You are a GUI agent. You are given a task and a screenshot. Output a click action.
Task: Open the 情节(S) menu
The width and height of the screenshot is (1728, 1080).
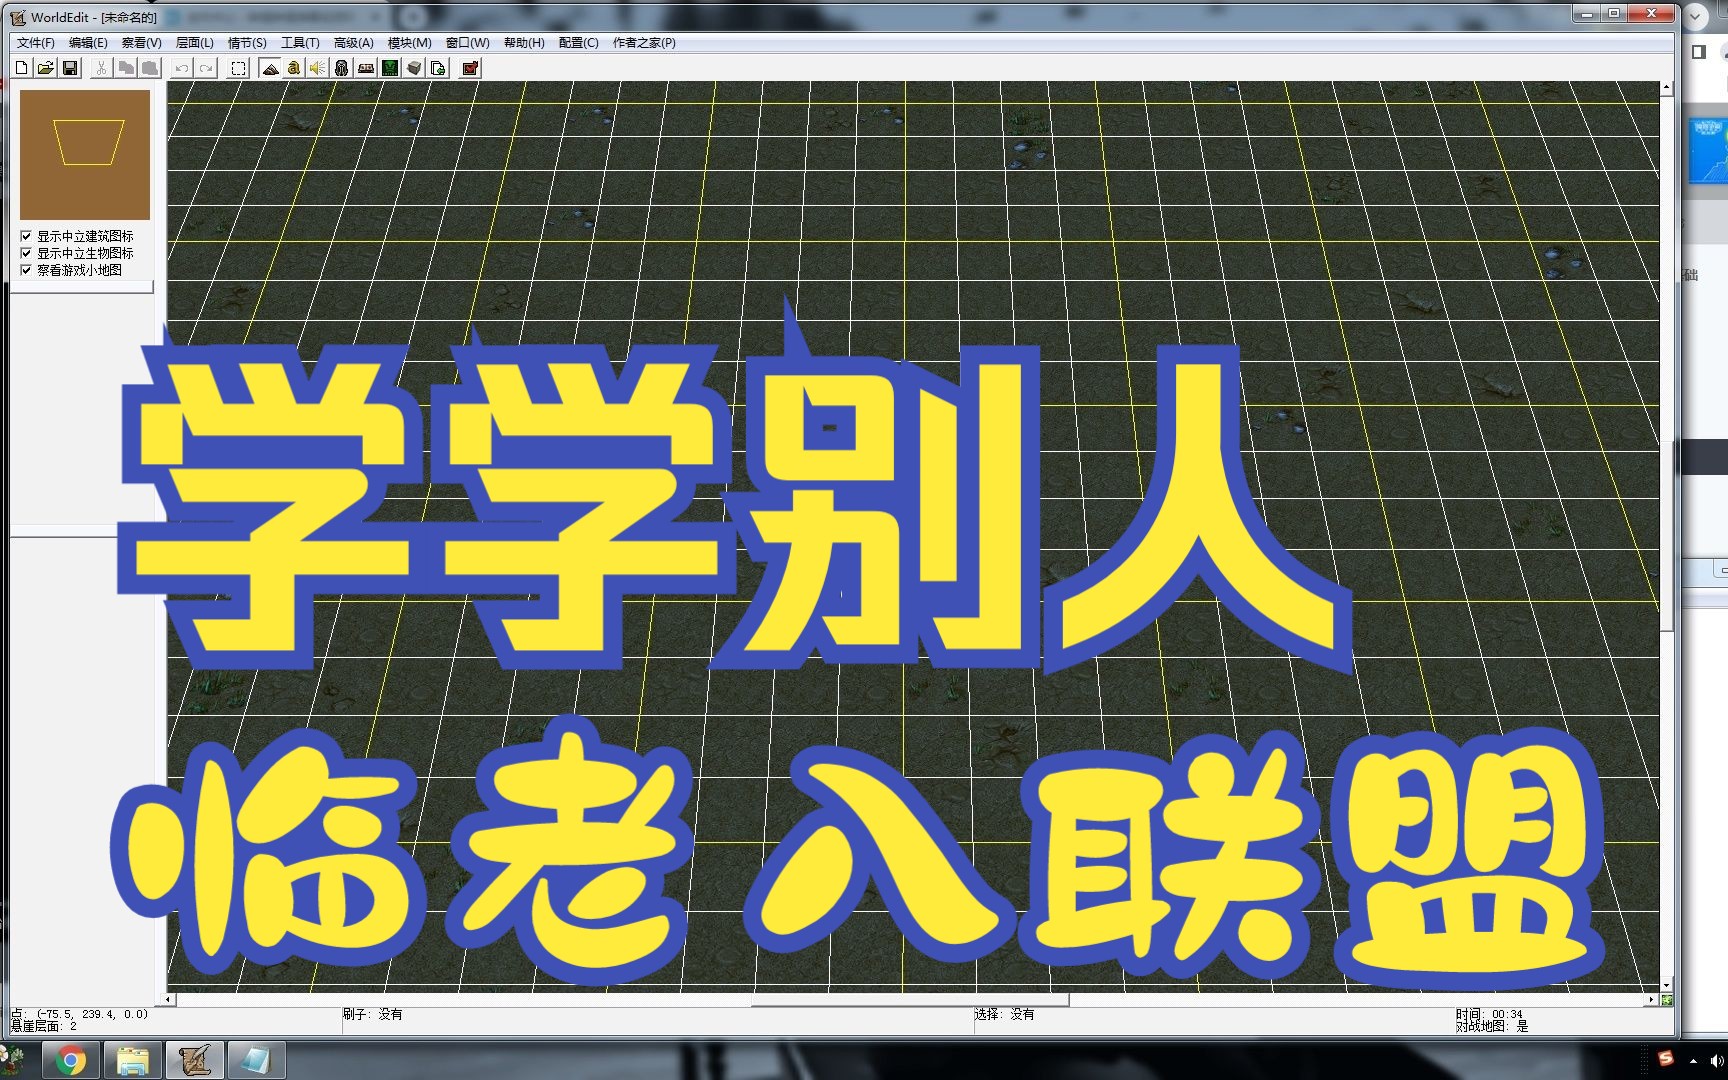tap(247, 43)
